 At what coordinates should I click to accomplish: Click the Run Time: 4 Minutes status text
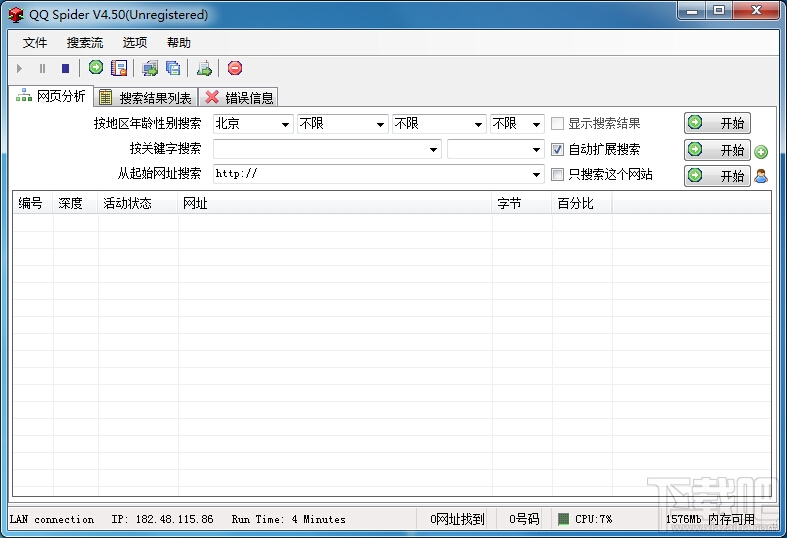click(x=289, y=519)
